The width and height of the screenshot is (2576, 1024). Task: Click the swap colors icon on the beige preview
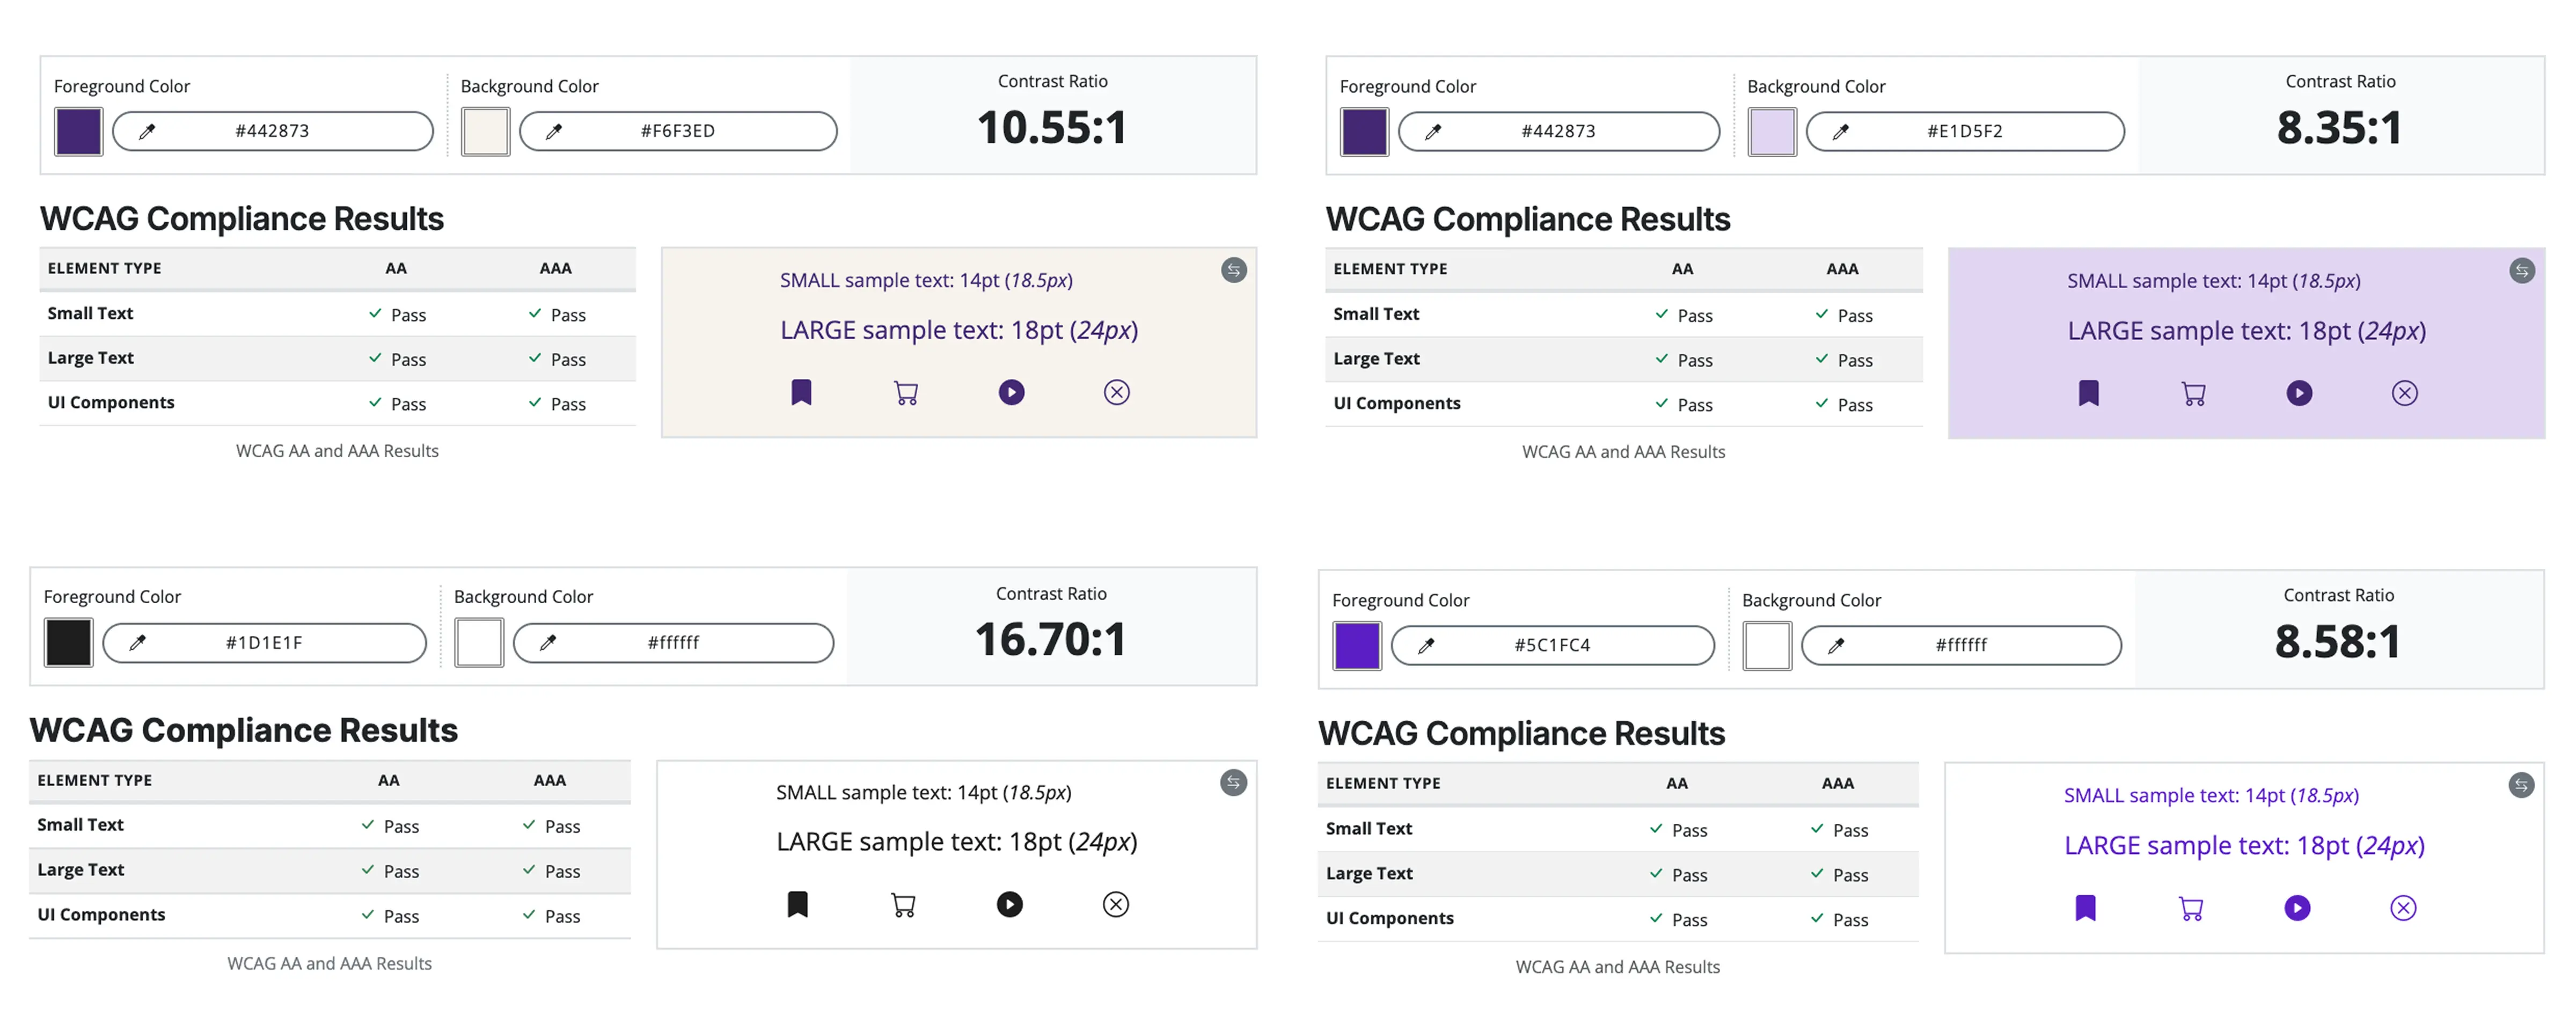1233,270
